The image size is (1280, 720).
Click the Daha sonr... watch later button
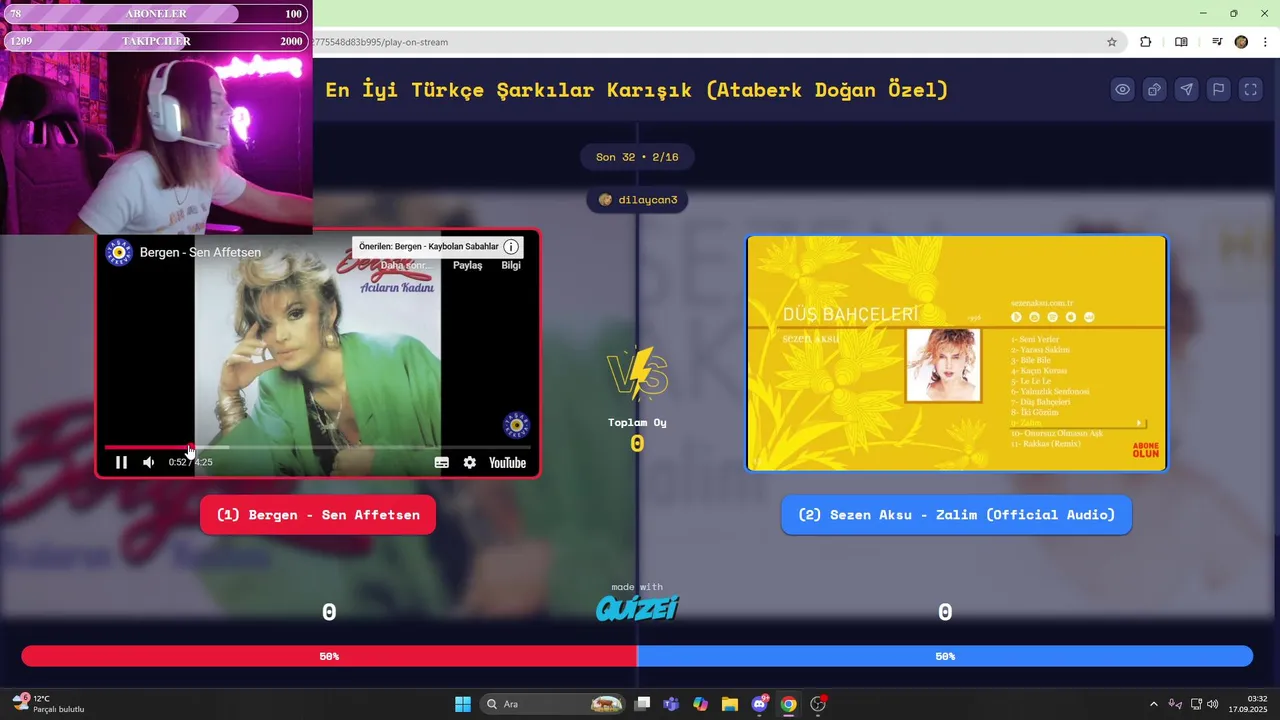405,265
